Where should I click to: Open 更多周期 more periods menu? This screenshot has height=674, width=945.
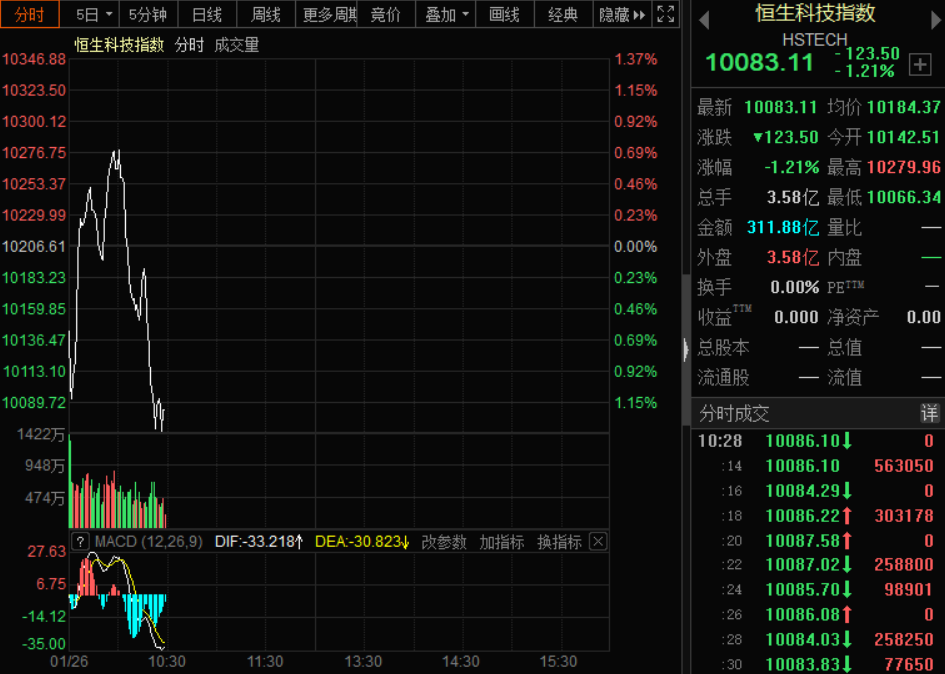(327, 14)
